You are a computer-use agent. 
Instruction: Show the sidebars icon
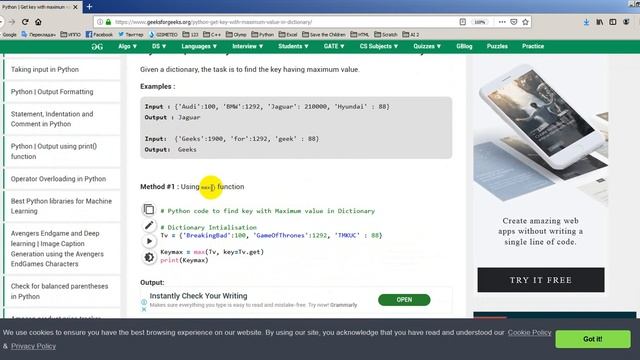point(613,22)
